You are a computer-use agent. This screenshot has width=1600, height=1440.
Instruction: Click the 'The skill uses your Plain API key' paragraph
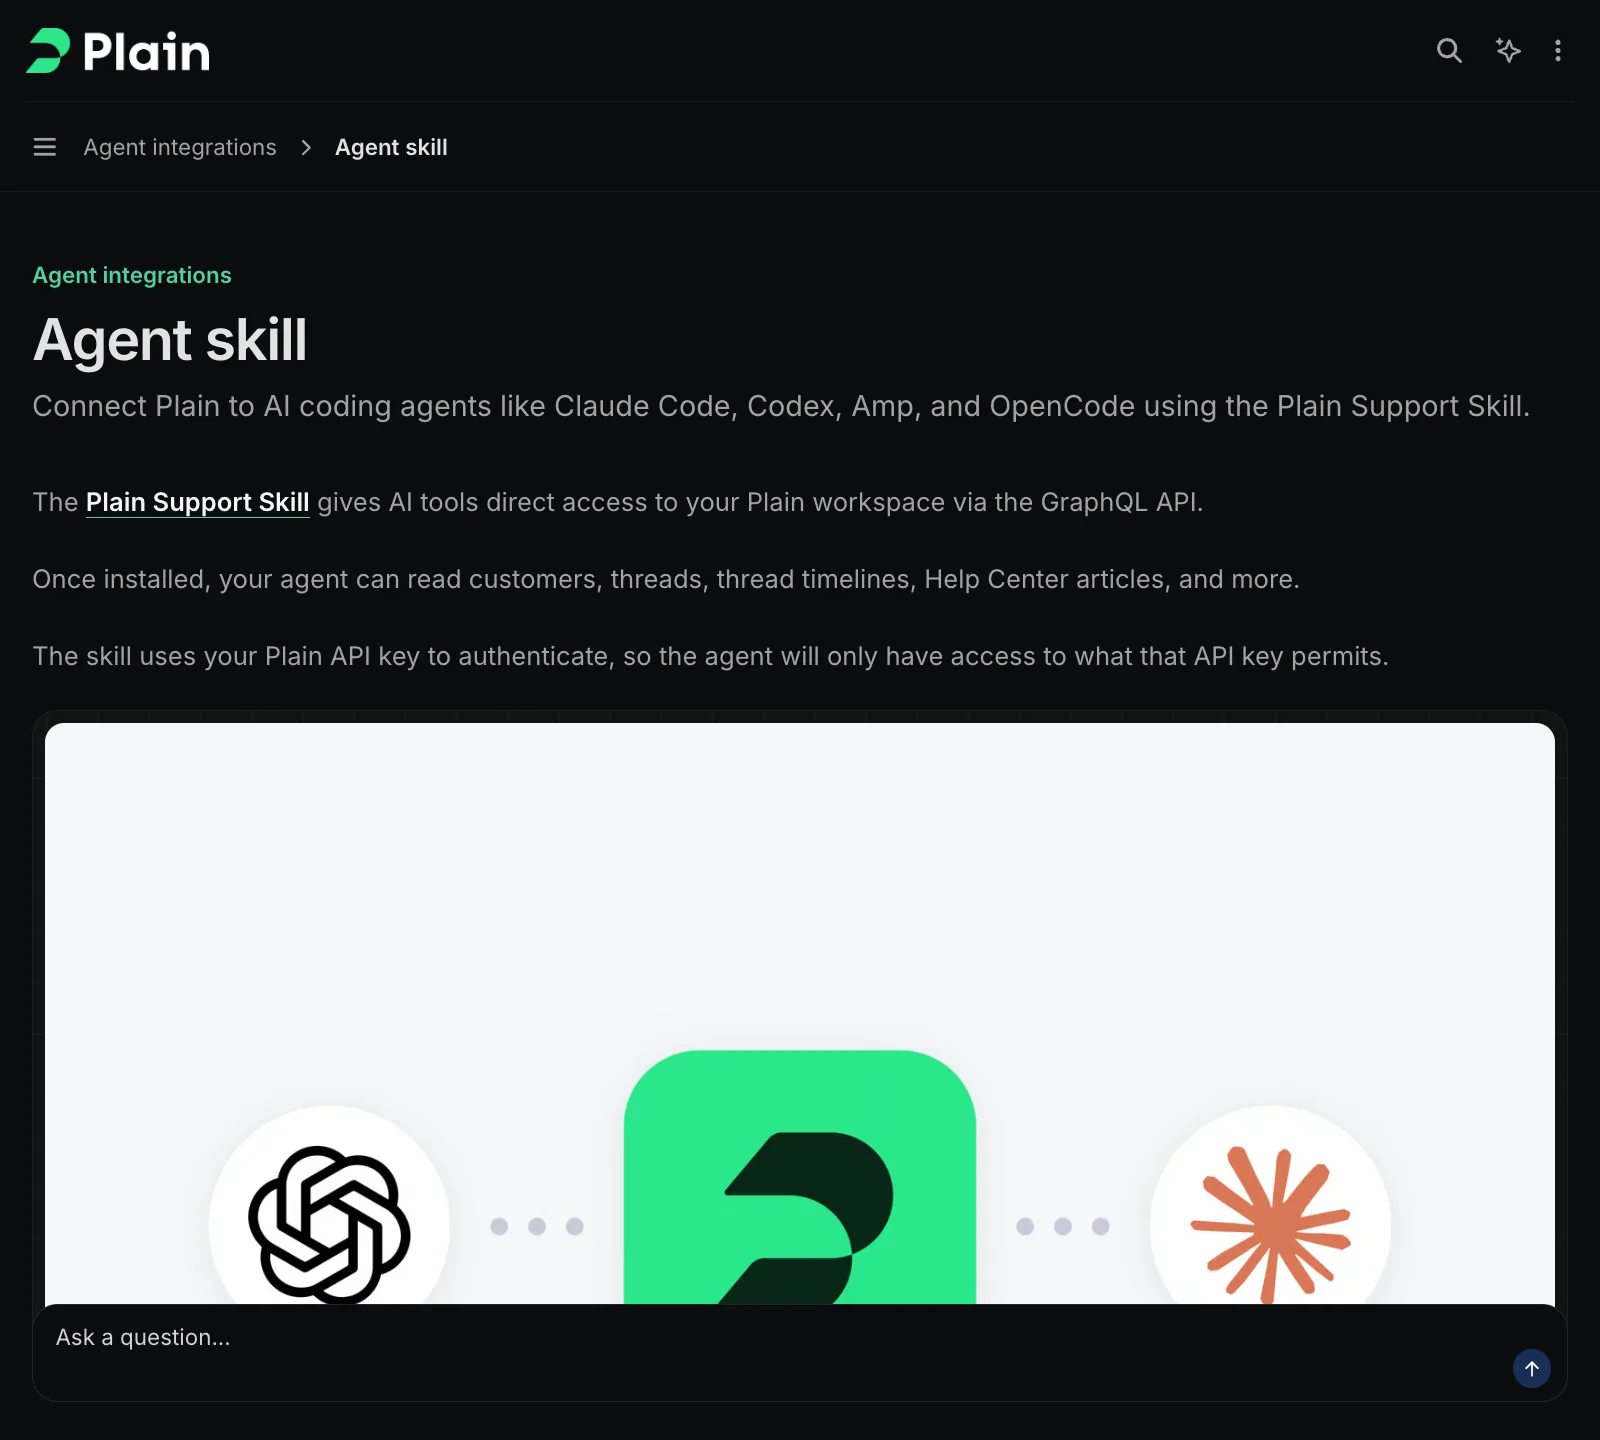[711, 656]
